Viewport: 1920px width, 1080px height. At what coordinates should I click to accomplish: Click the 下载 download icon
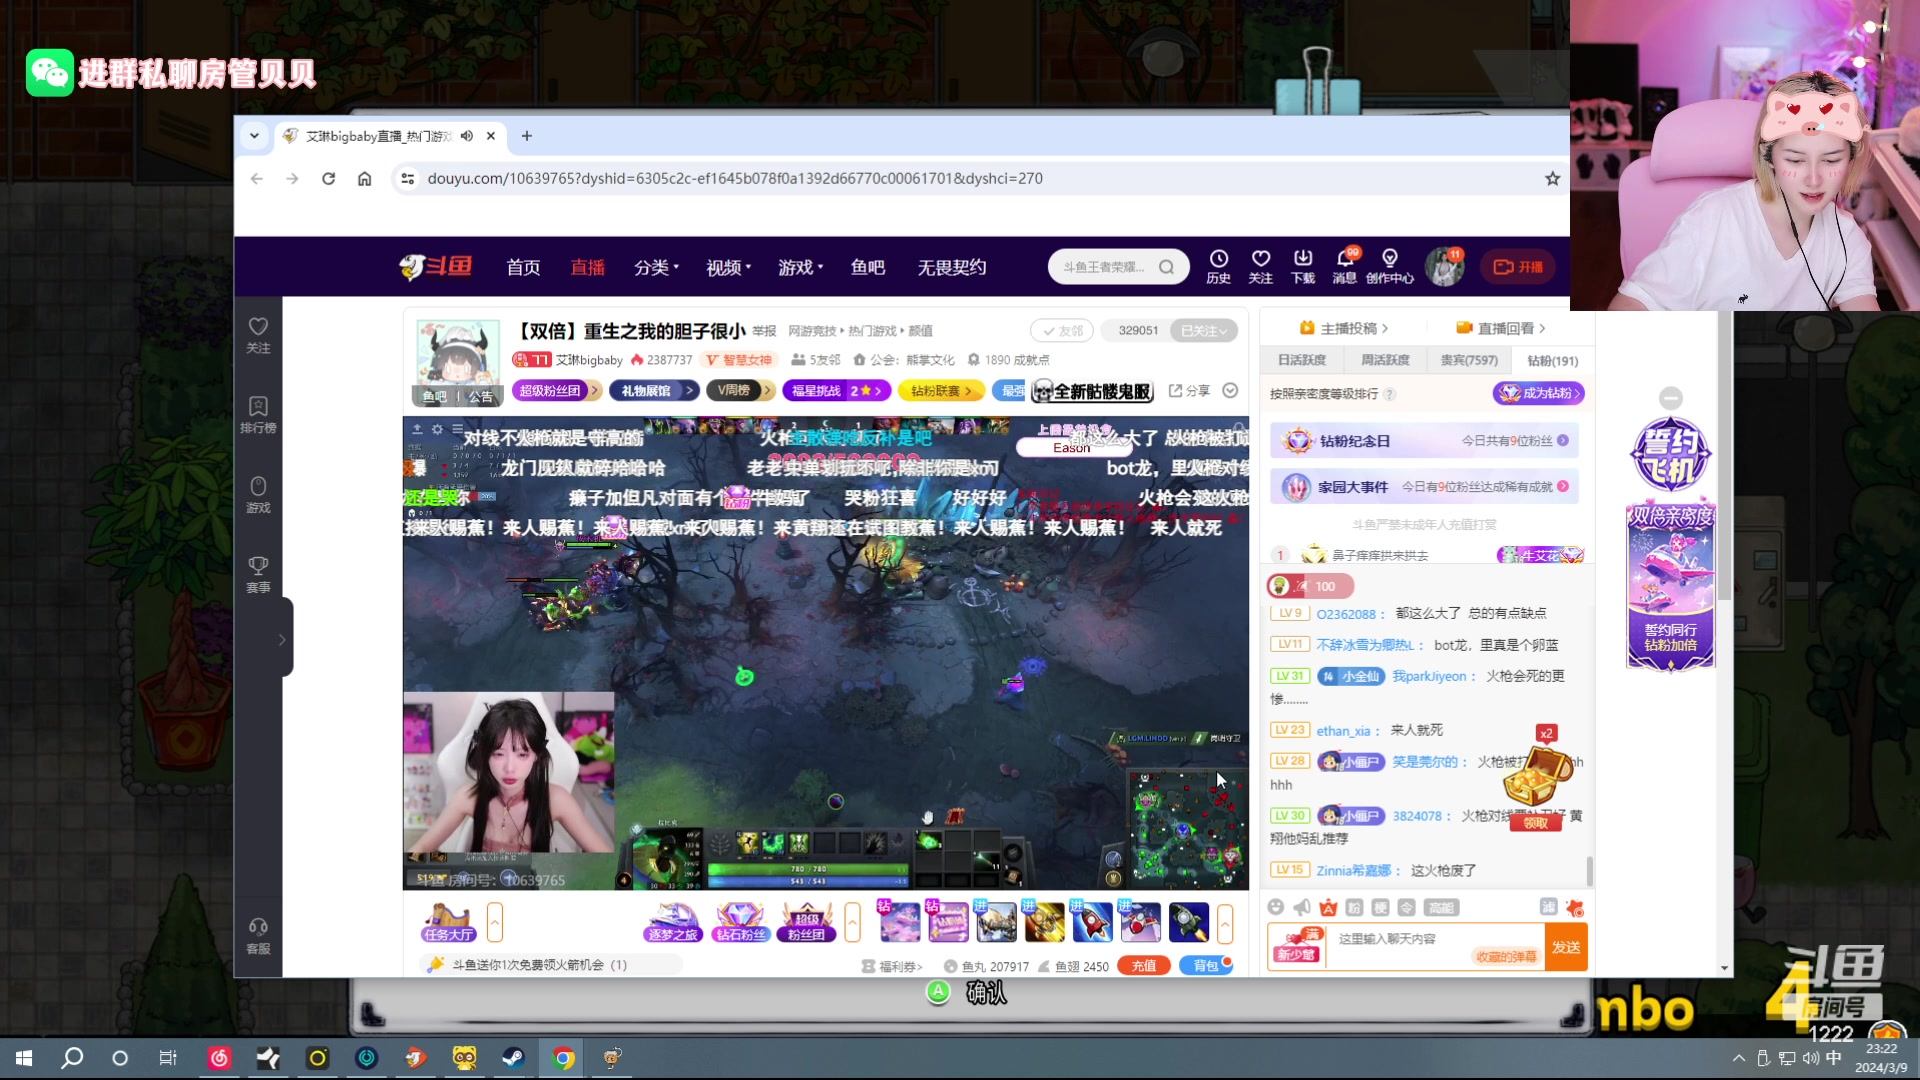[x=1302, y=266]
